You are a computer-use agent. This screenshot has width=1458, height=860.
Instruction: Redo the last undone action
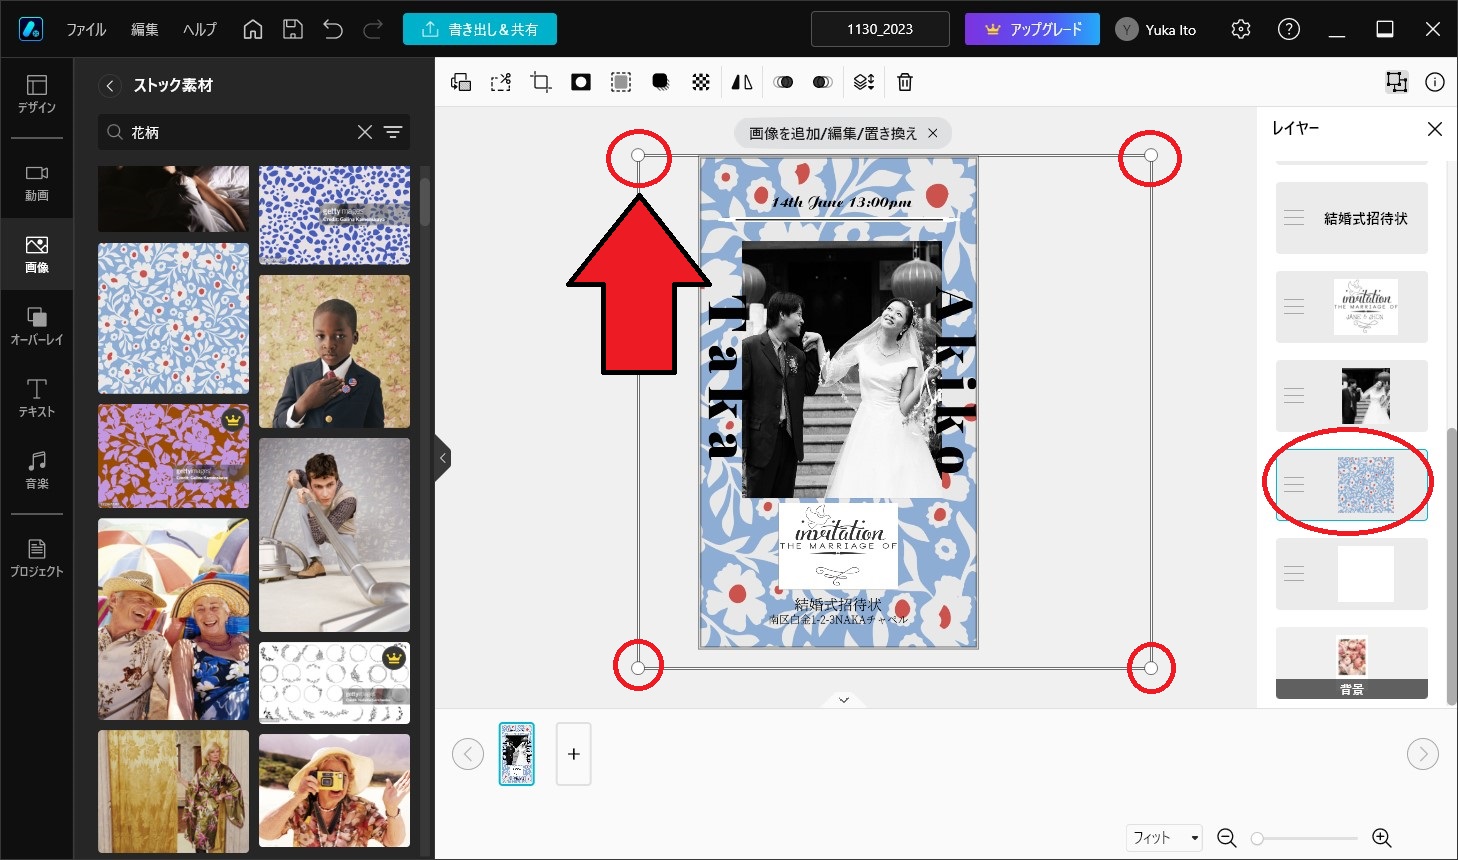(x=373, y=29)
